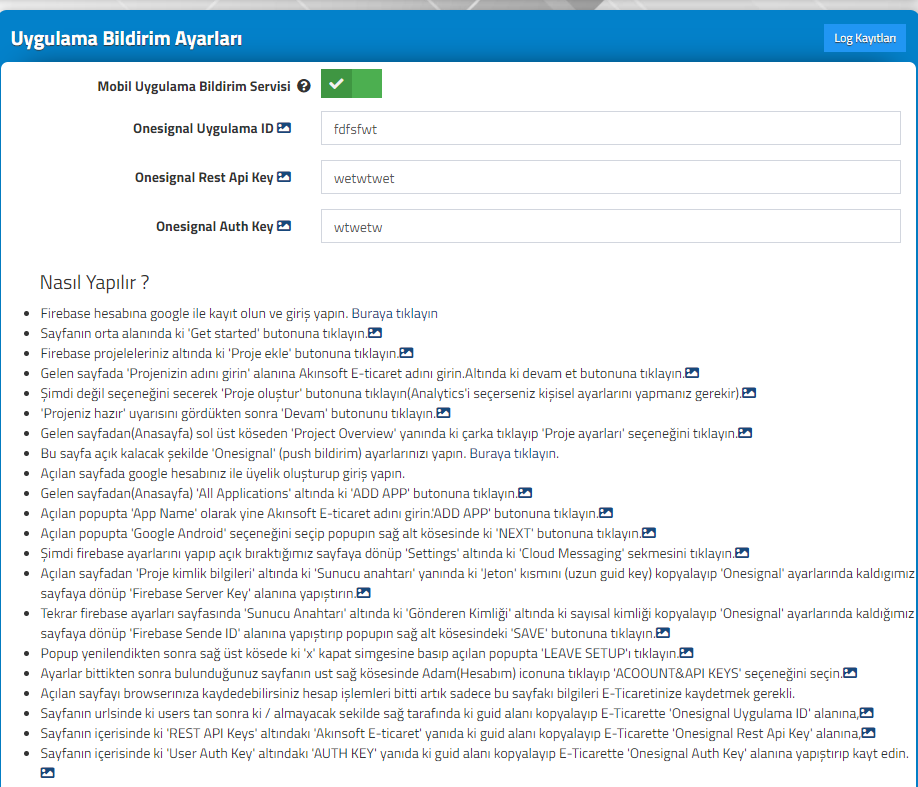Follow the Firebase 'Buraya tıklayın' link
Viewport: 918px width, 787px height.
[x=395, y=313]
